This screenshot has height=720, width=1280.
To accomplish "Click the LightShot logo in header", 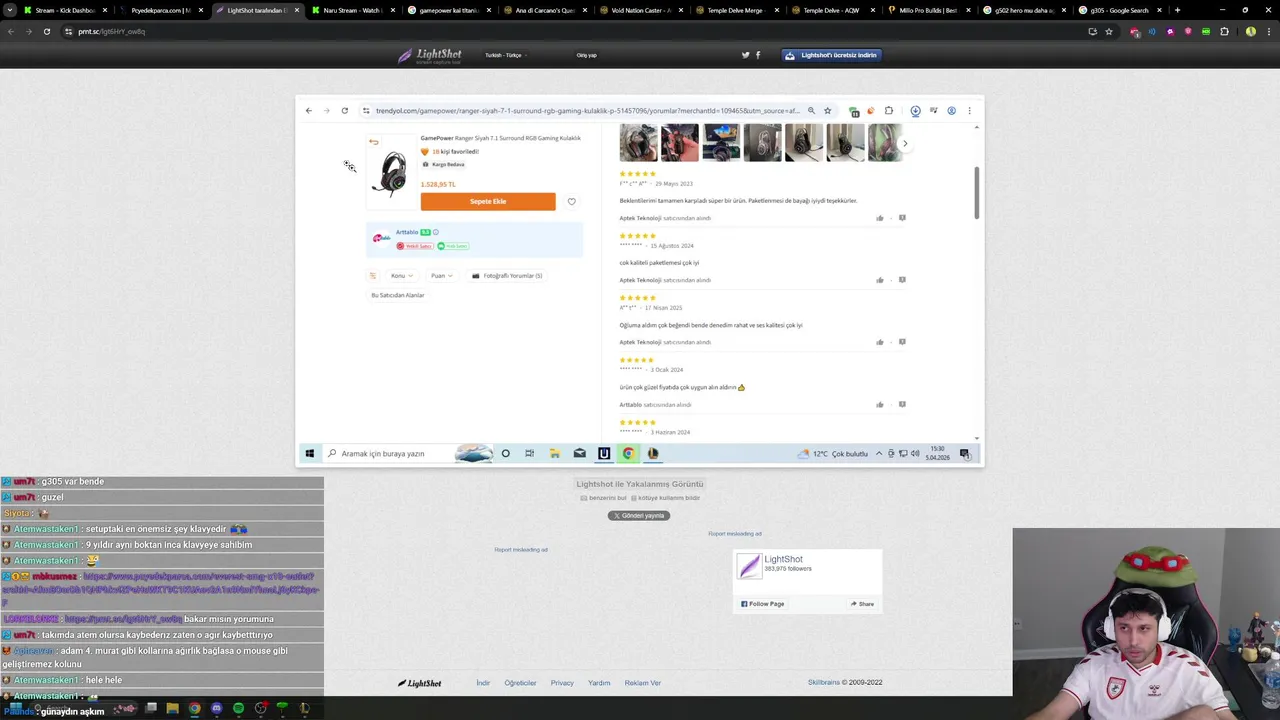I will click(430, 56).
